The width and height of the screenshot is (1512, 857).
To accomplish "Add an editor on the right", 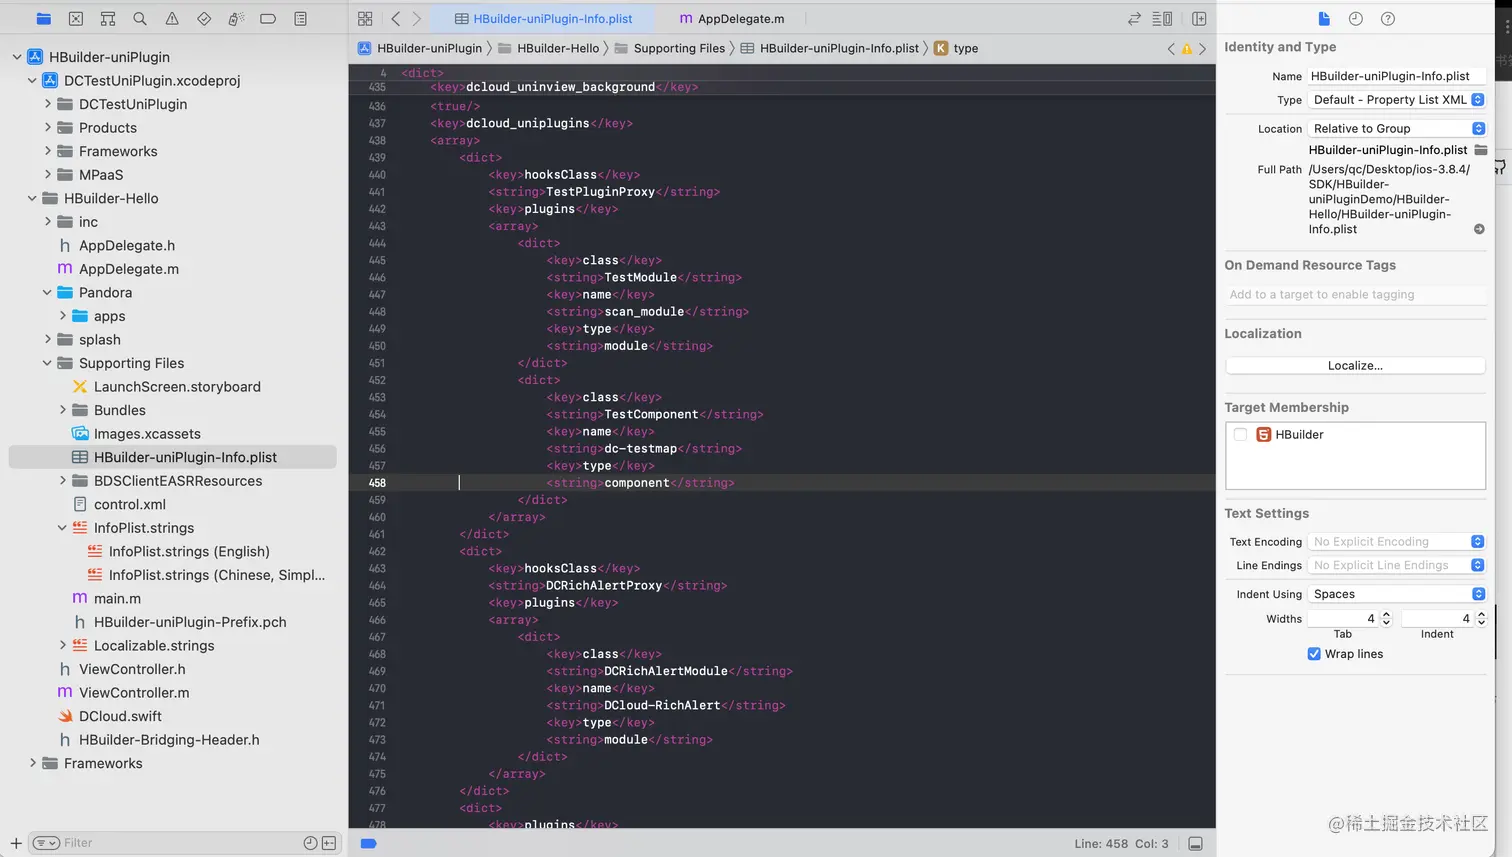I will (1199, 18).
